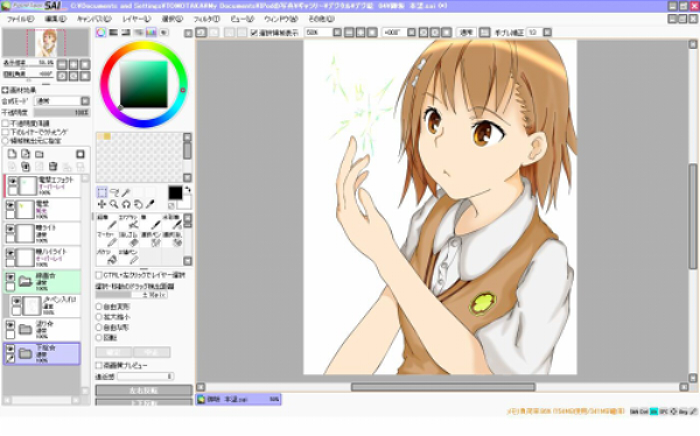Select the magic wand tool
Screen dimensions: 700x436
pos(127,192)
